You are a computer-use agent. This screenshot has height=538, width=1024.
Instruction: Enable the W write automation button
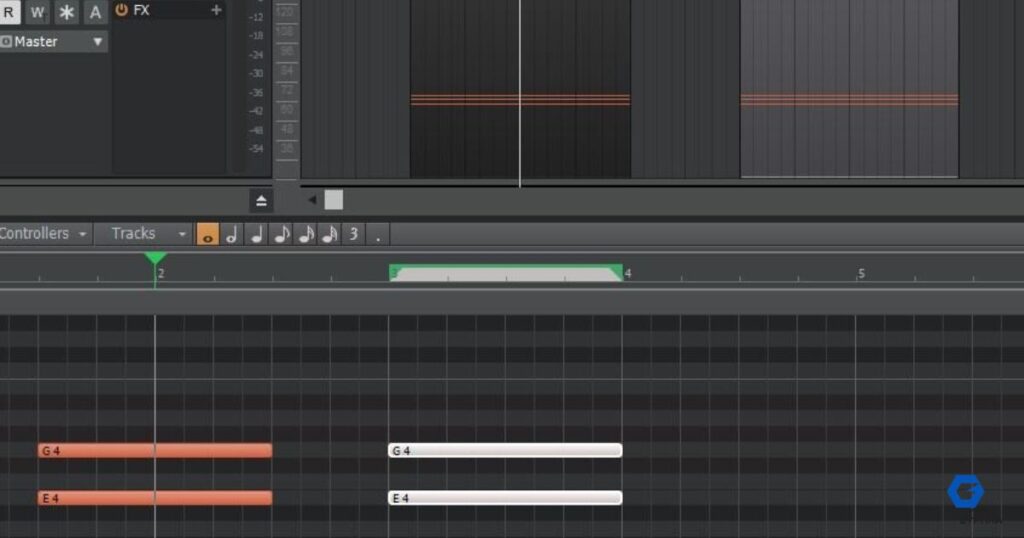click(x=37, y=12)
